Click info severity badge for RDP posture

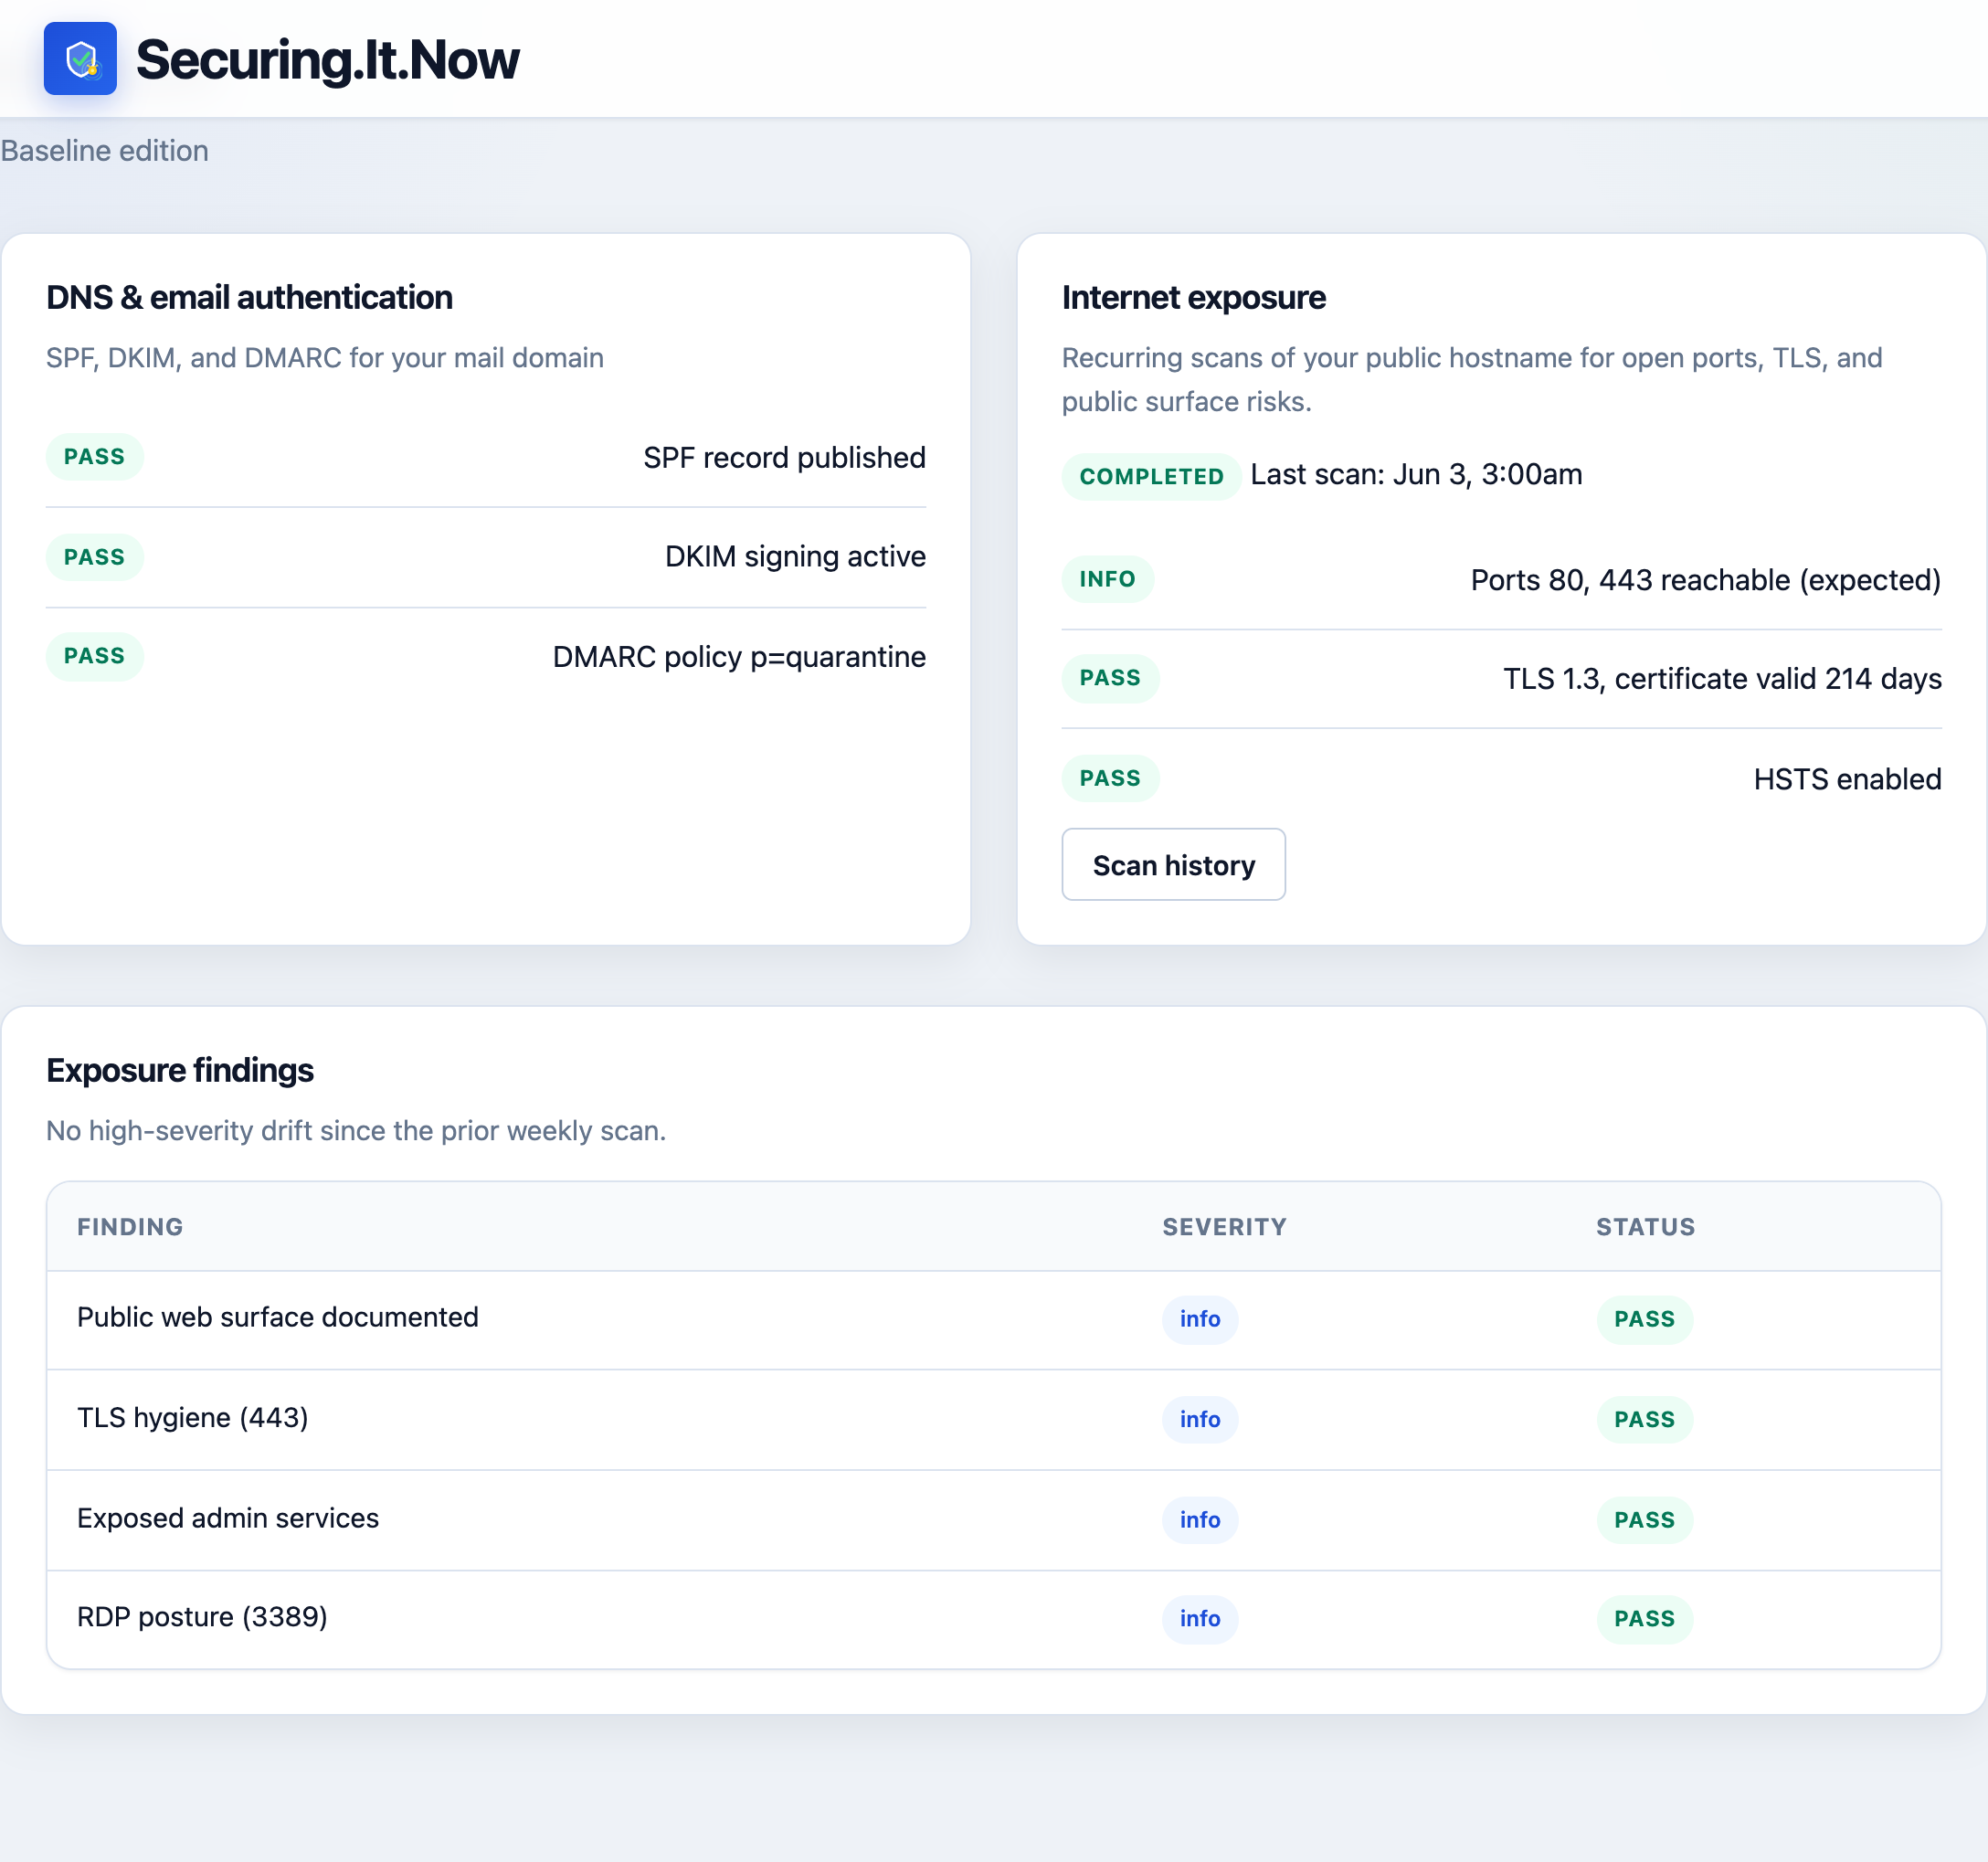click(x=1199, y=1619)
